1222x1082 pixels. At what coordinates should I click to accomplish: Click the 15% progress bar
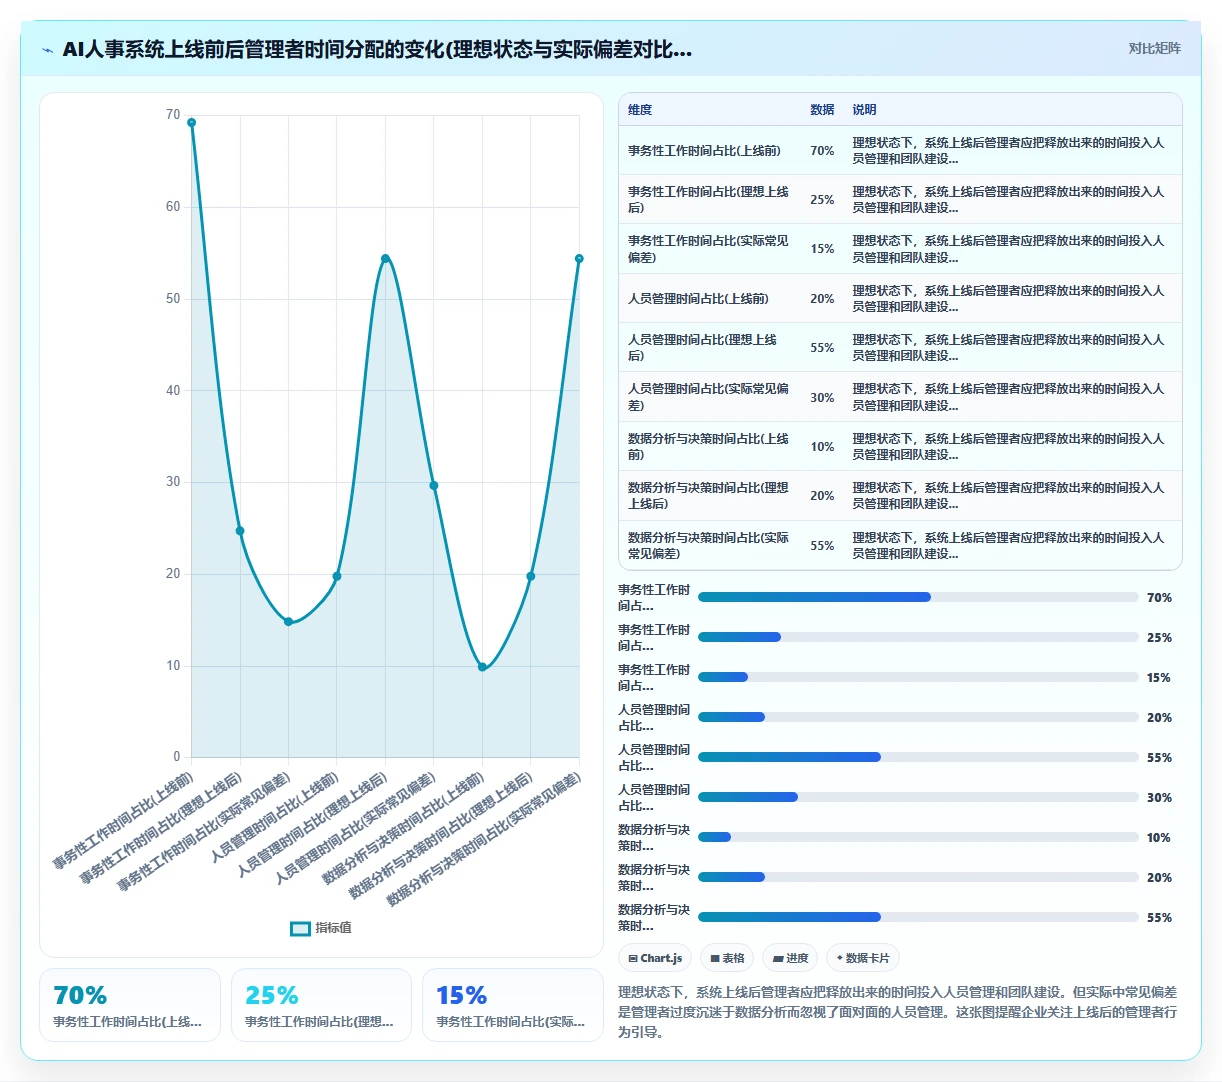coord(918,677)
